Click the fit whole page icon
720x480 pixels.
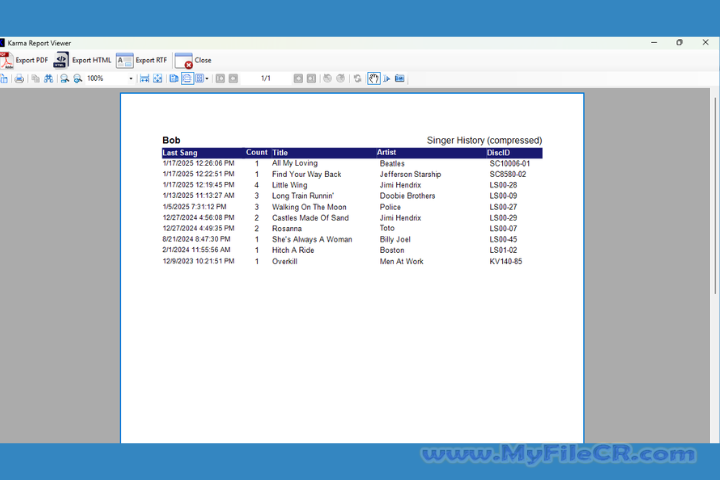[158, 79]
